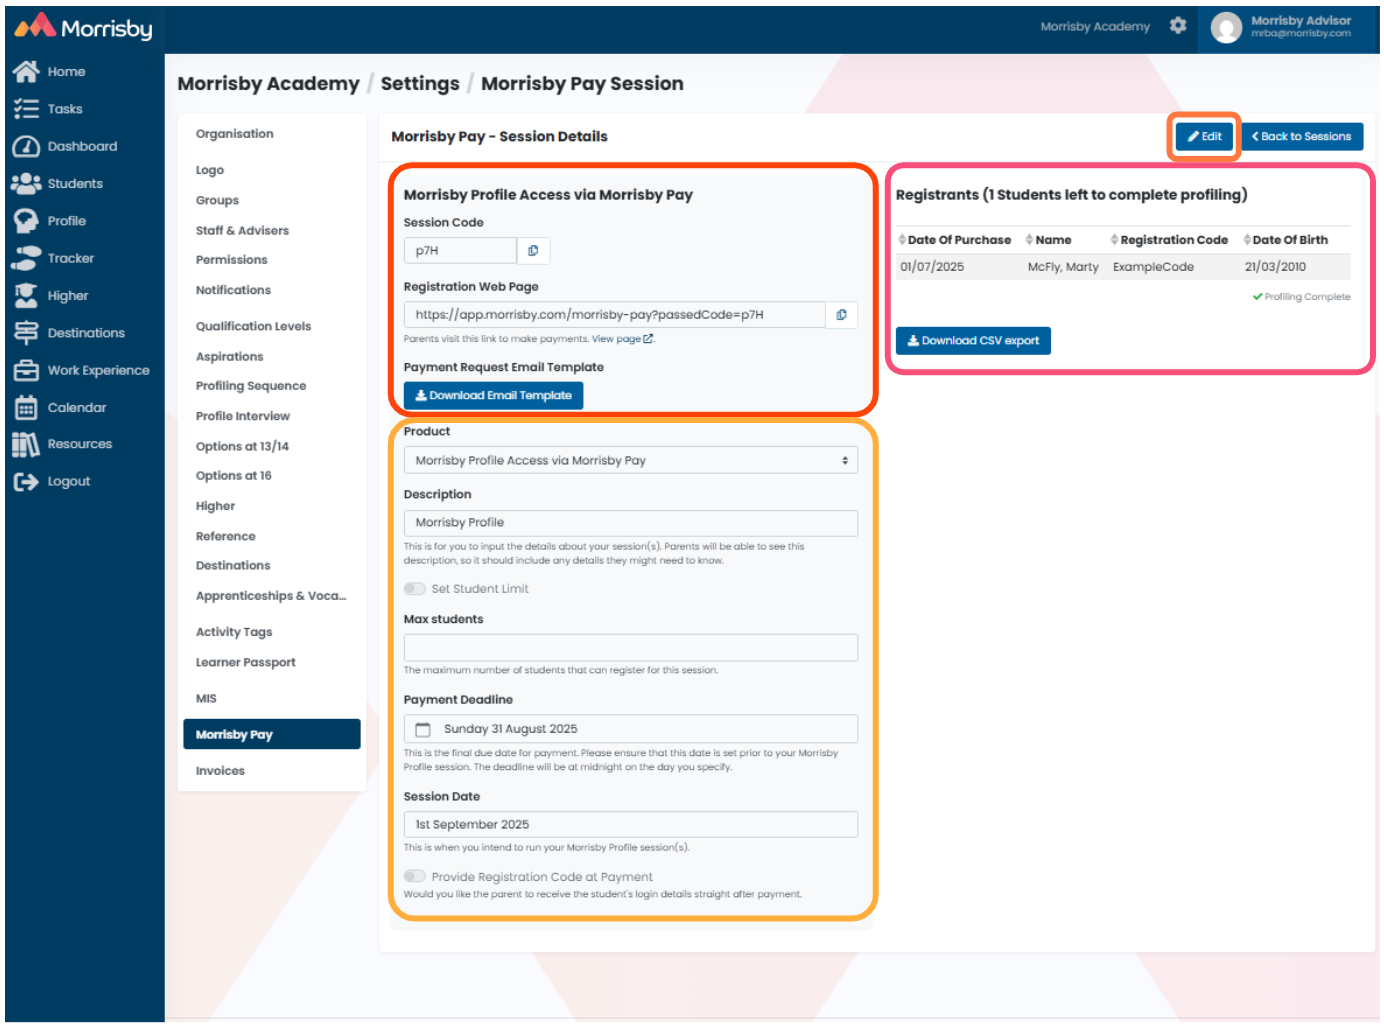Click calendar icon in Payment Deadline

pos(423,729)
